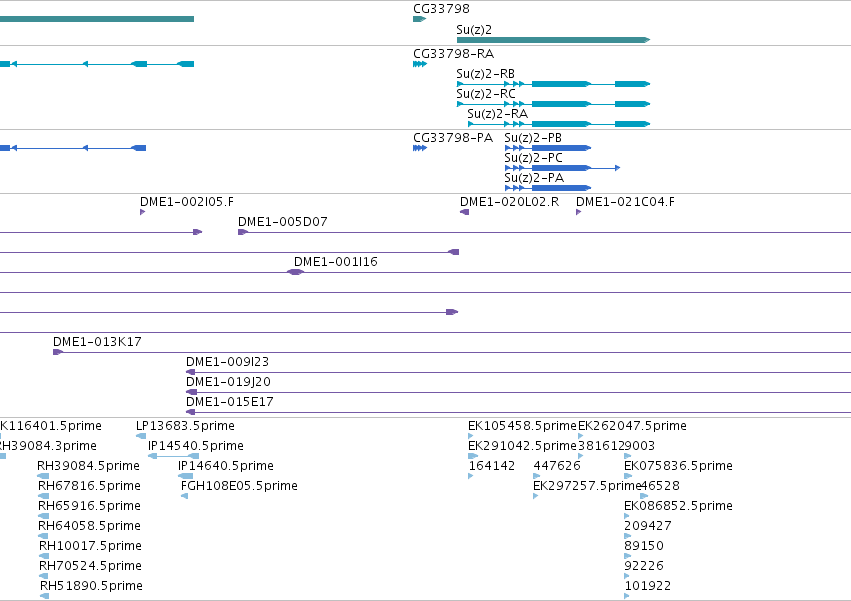Select clone label DME1-015E17
The image size is (851, 601).
[230, 402]
